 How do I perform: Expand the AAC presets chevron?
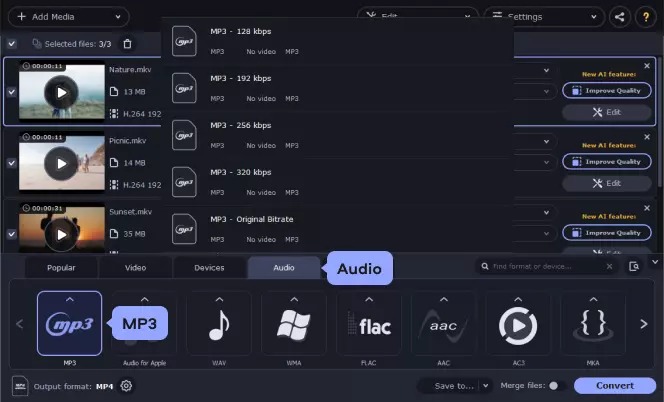[x=444, y=299]
